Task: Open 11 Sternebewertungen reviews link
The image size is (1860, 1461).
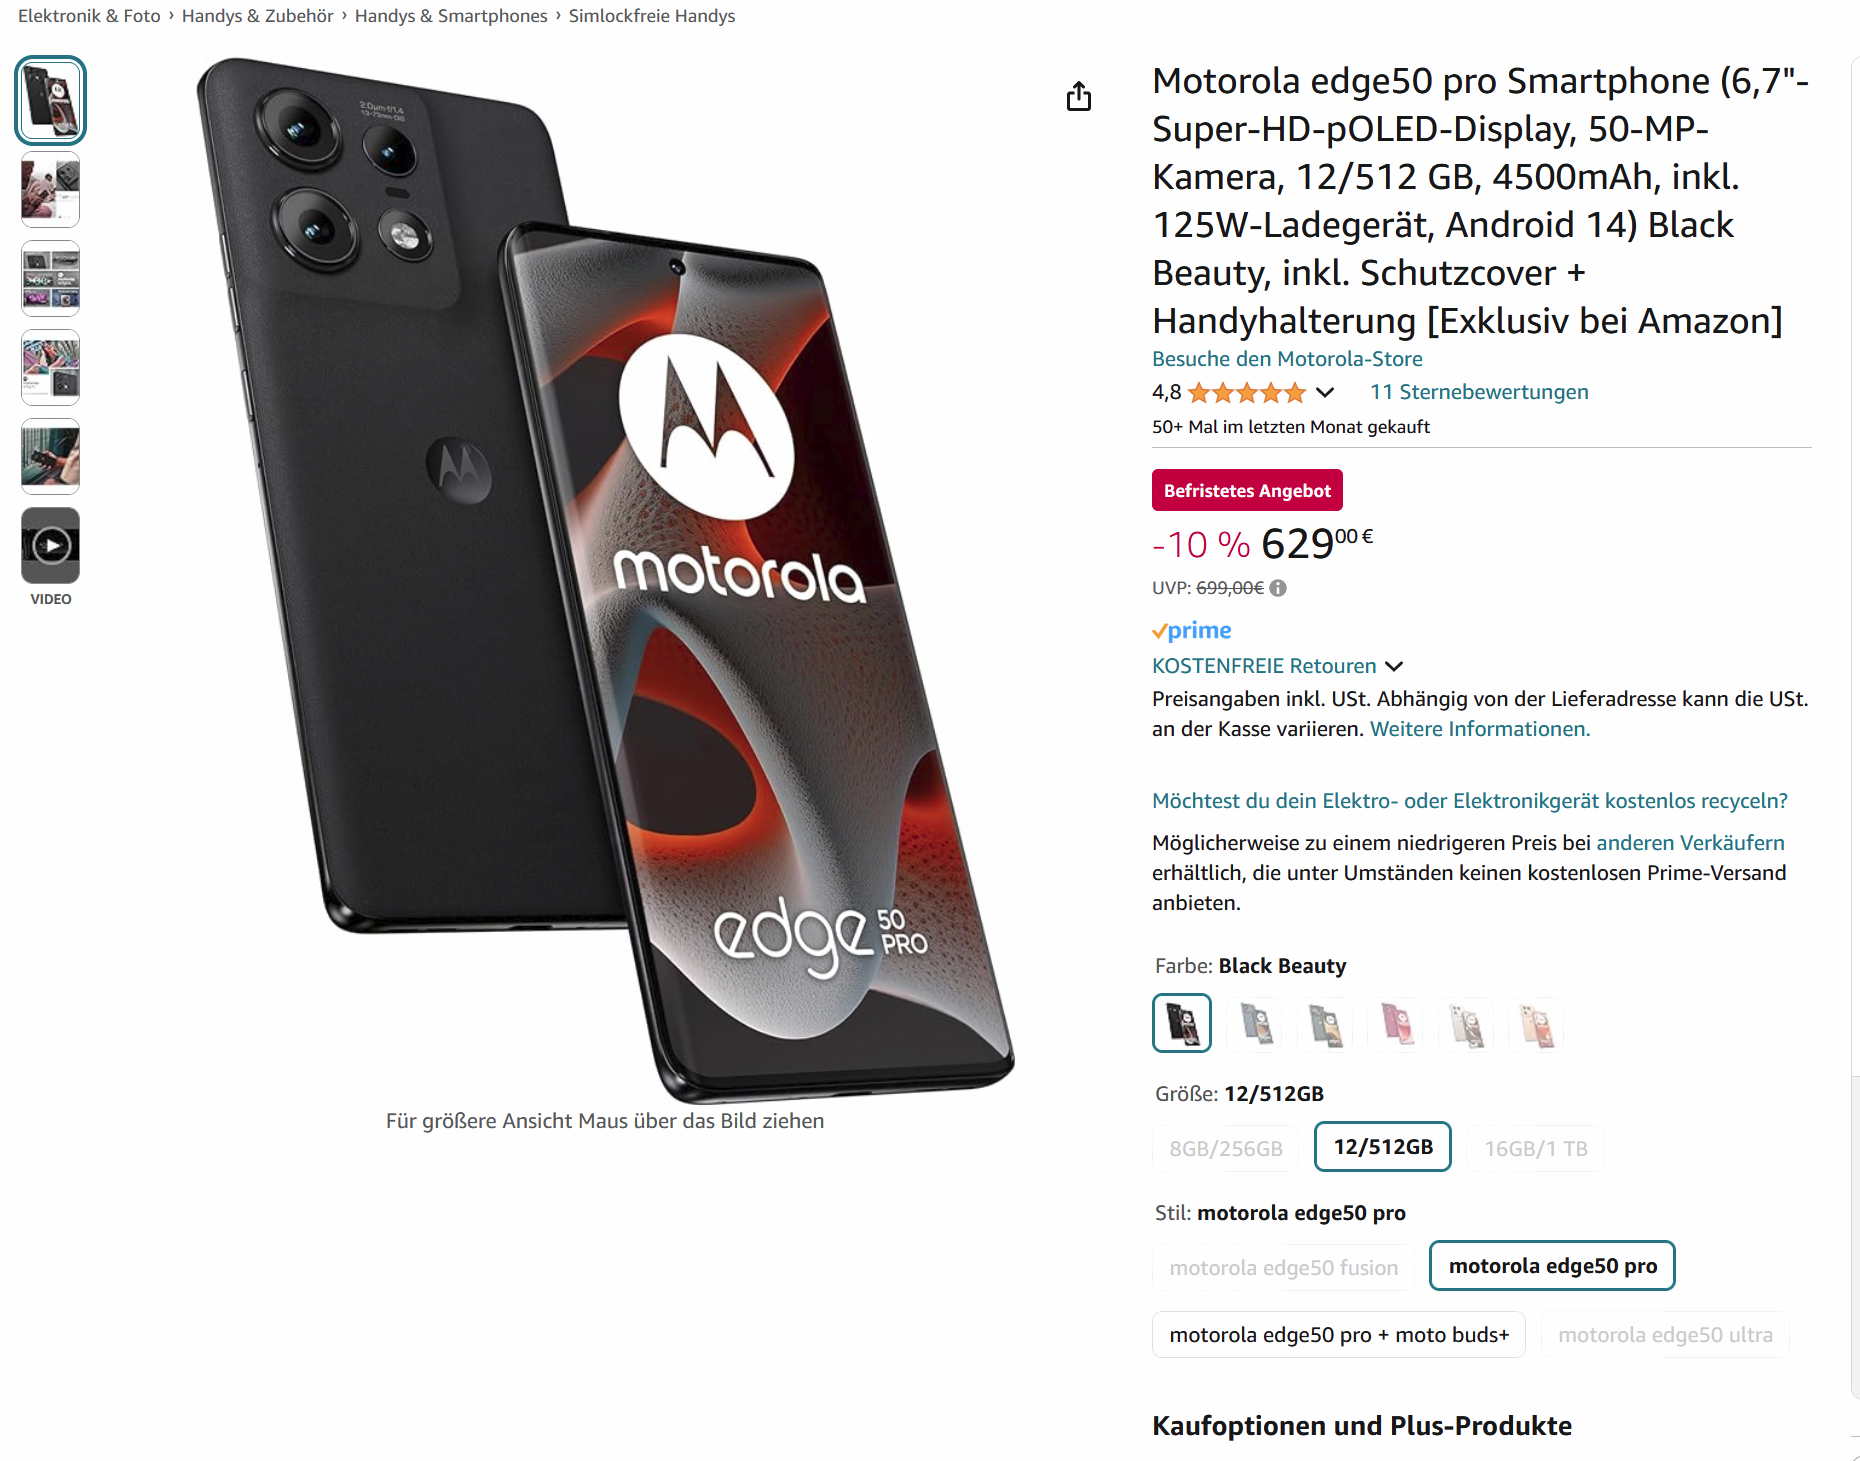Action: coord(1479,392)
